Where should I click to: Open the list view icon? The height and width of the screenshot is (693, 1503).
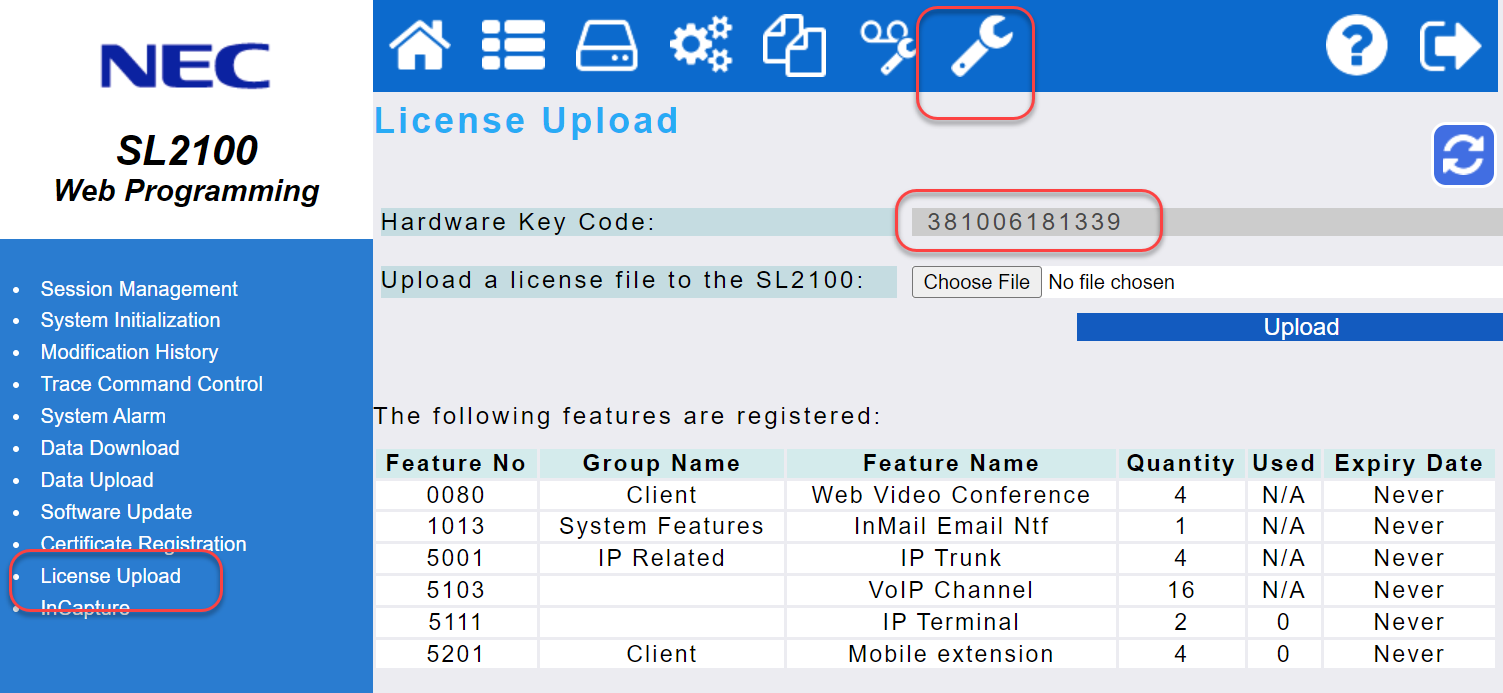513,46
